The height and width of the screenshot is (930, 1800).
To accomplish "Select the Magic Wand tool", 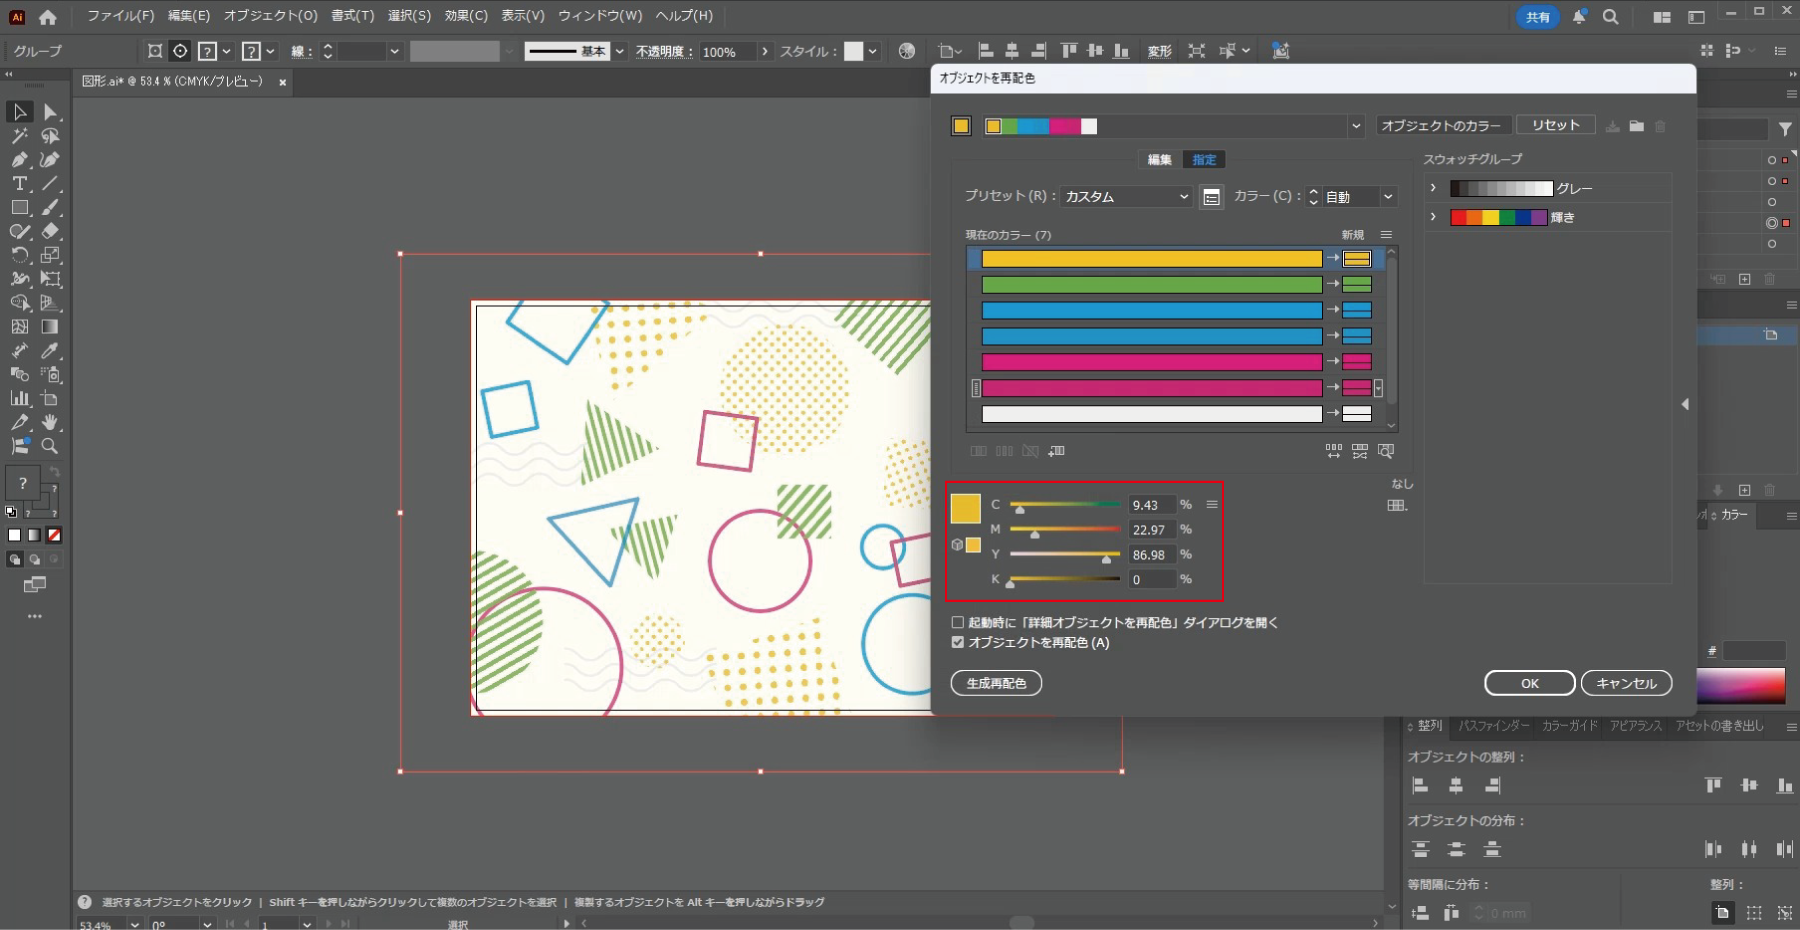I will [x=19, y=136].
